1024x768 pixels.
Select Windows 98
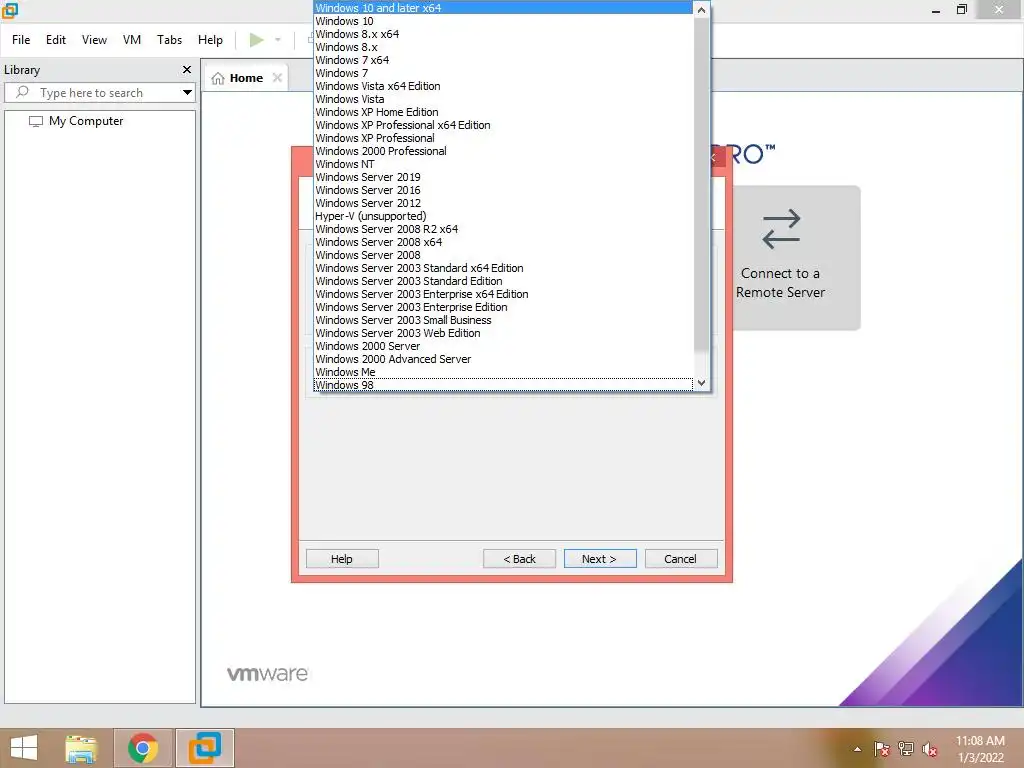503,385
